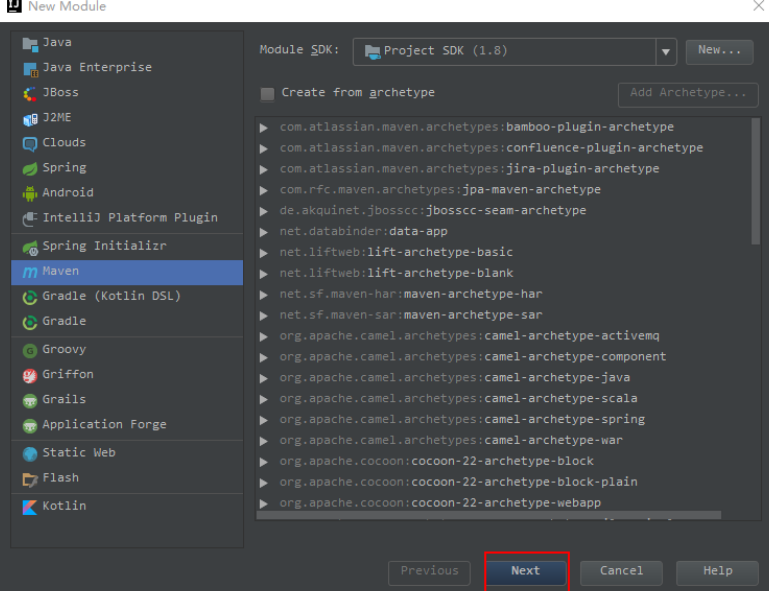Expand bamboo-plugin-archetype node

(x=264, y=128)
